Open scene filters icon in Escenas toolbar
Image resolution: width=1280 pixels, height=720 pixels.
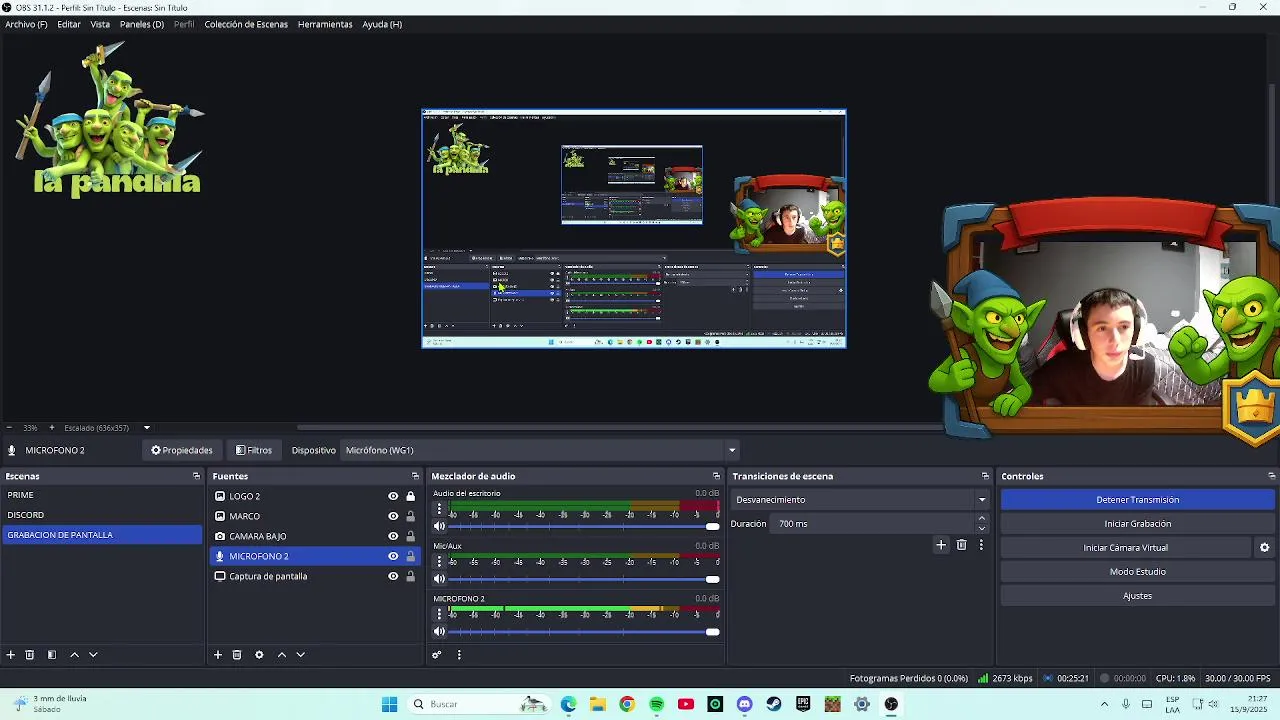(x=52, y=655)
